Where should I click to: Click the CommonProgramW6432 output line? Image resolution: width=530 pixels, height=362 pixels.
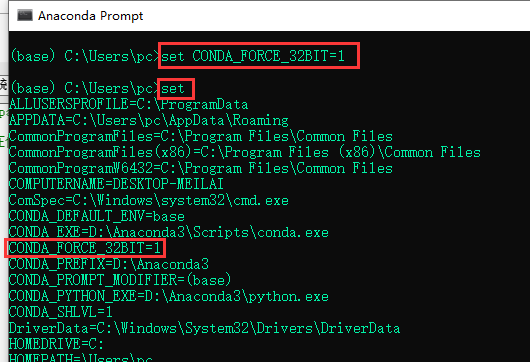point(201,168)
